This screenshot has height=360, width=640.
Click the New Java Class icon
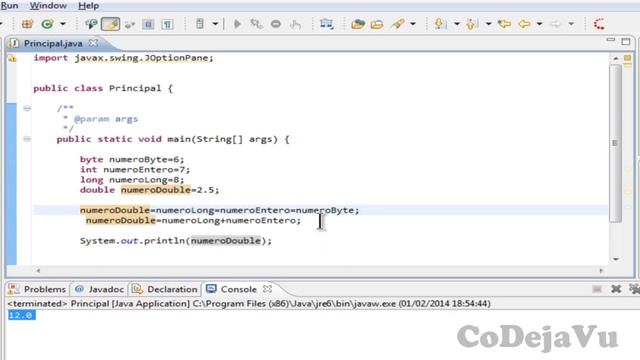pyautogui.click(x=47, y=24)
